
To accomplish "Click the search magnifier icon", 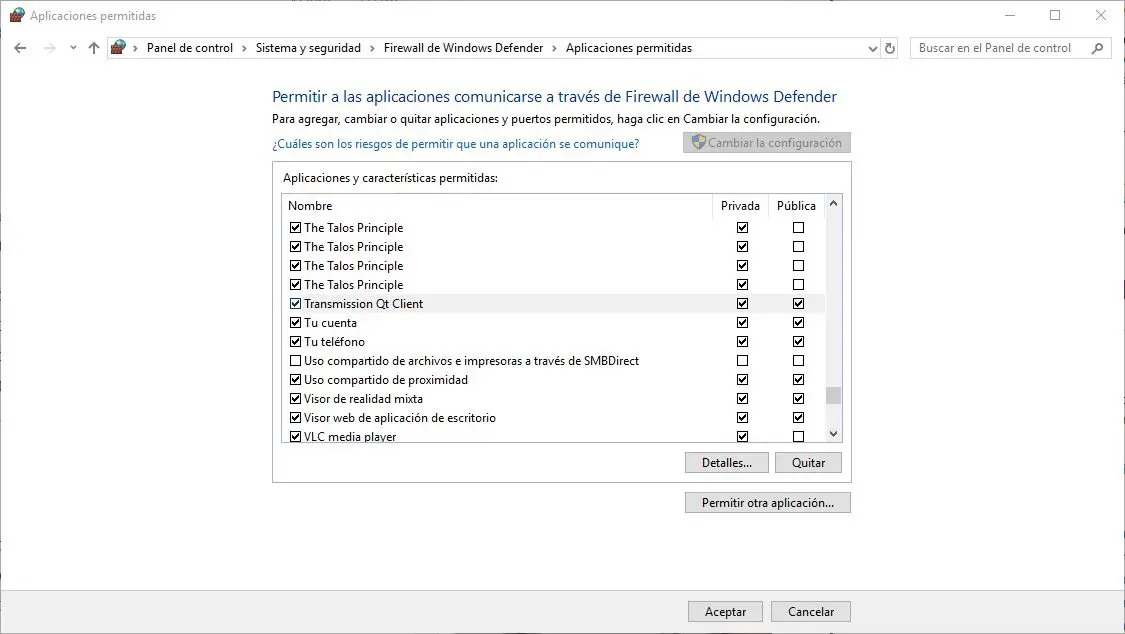I will click(x=1098, y=48).
